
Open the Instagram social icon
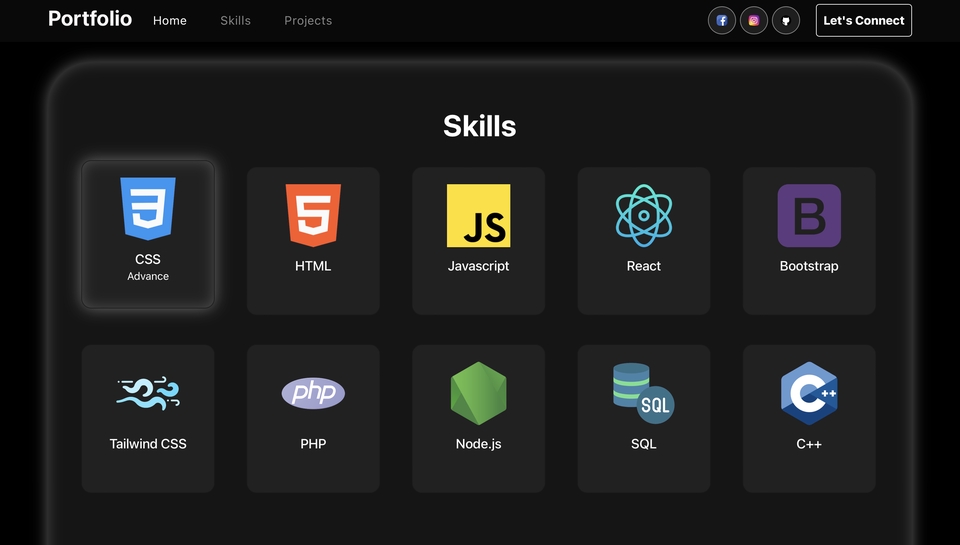pos(754,21)
